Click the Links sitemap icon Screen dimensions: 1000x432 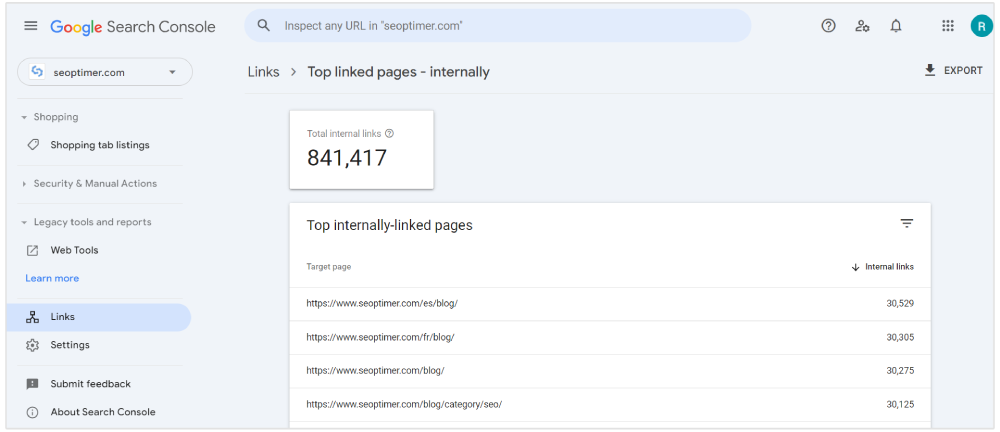coord(33,317)
